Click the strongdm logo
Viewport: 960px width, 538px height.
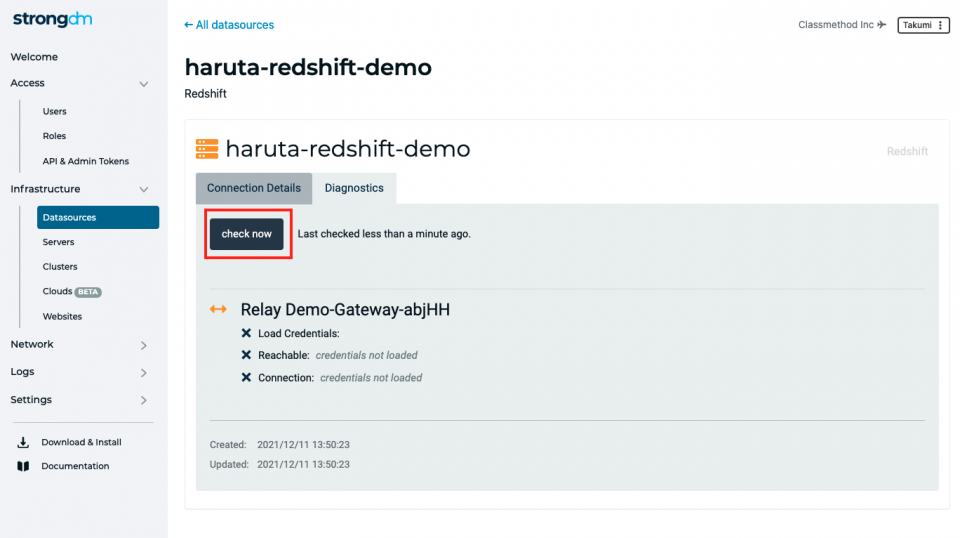pos(53,20)
